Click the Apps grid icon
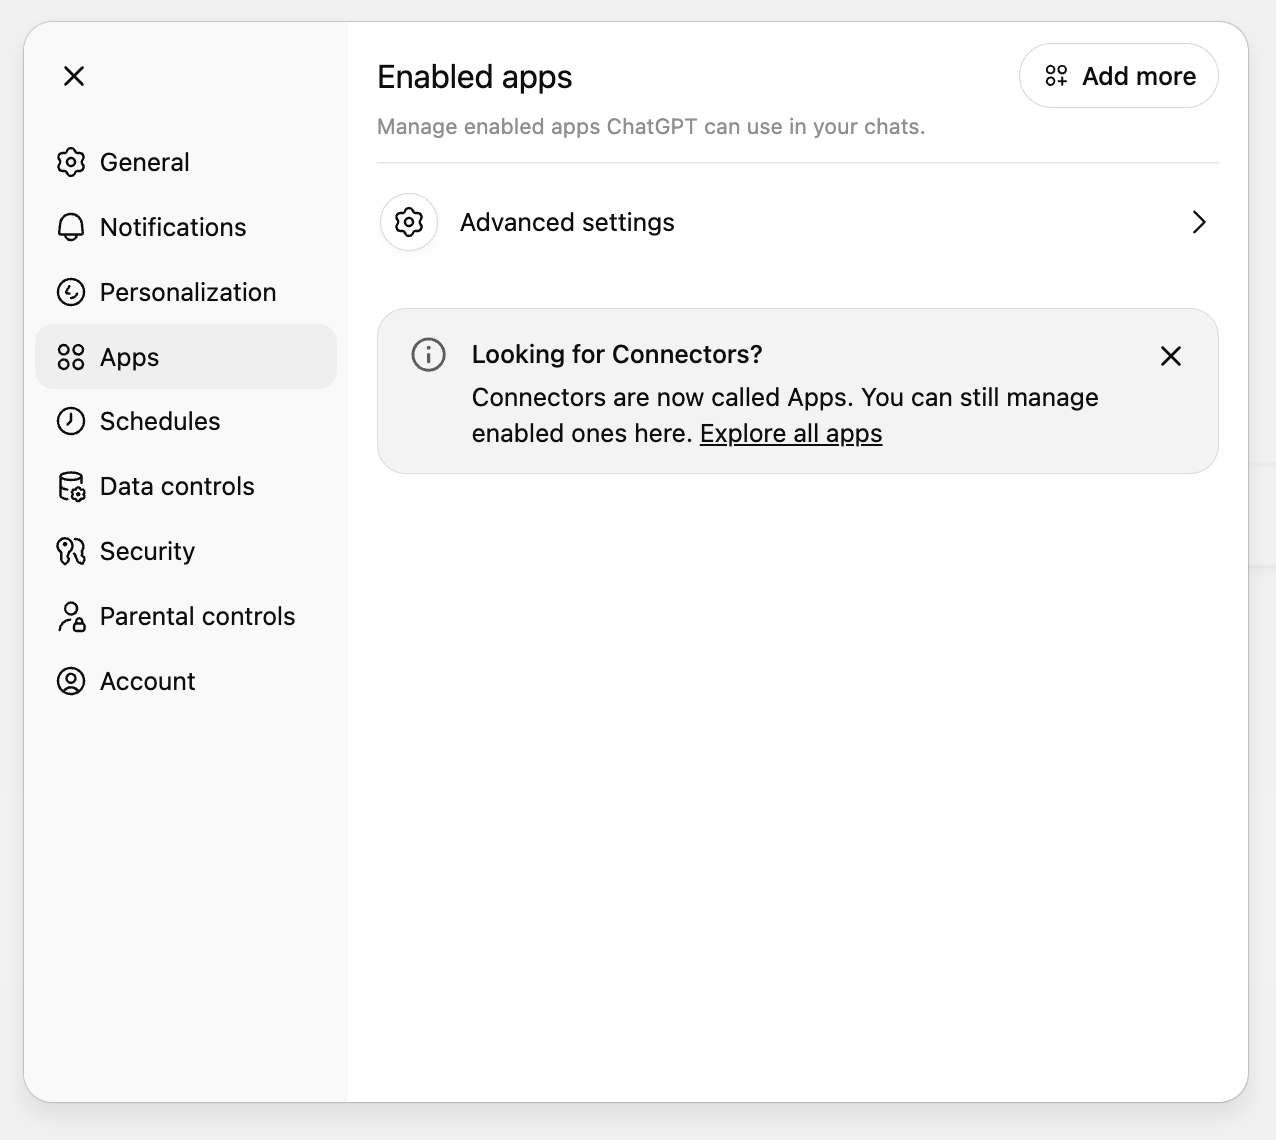This screenshot has width=1276, height=1140. [71, 357]
